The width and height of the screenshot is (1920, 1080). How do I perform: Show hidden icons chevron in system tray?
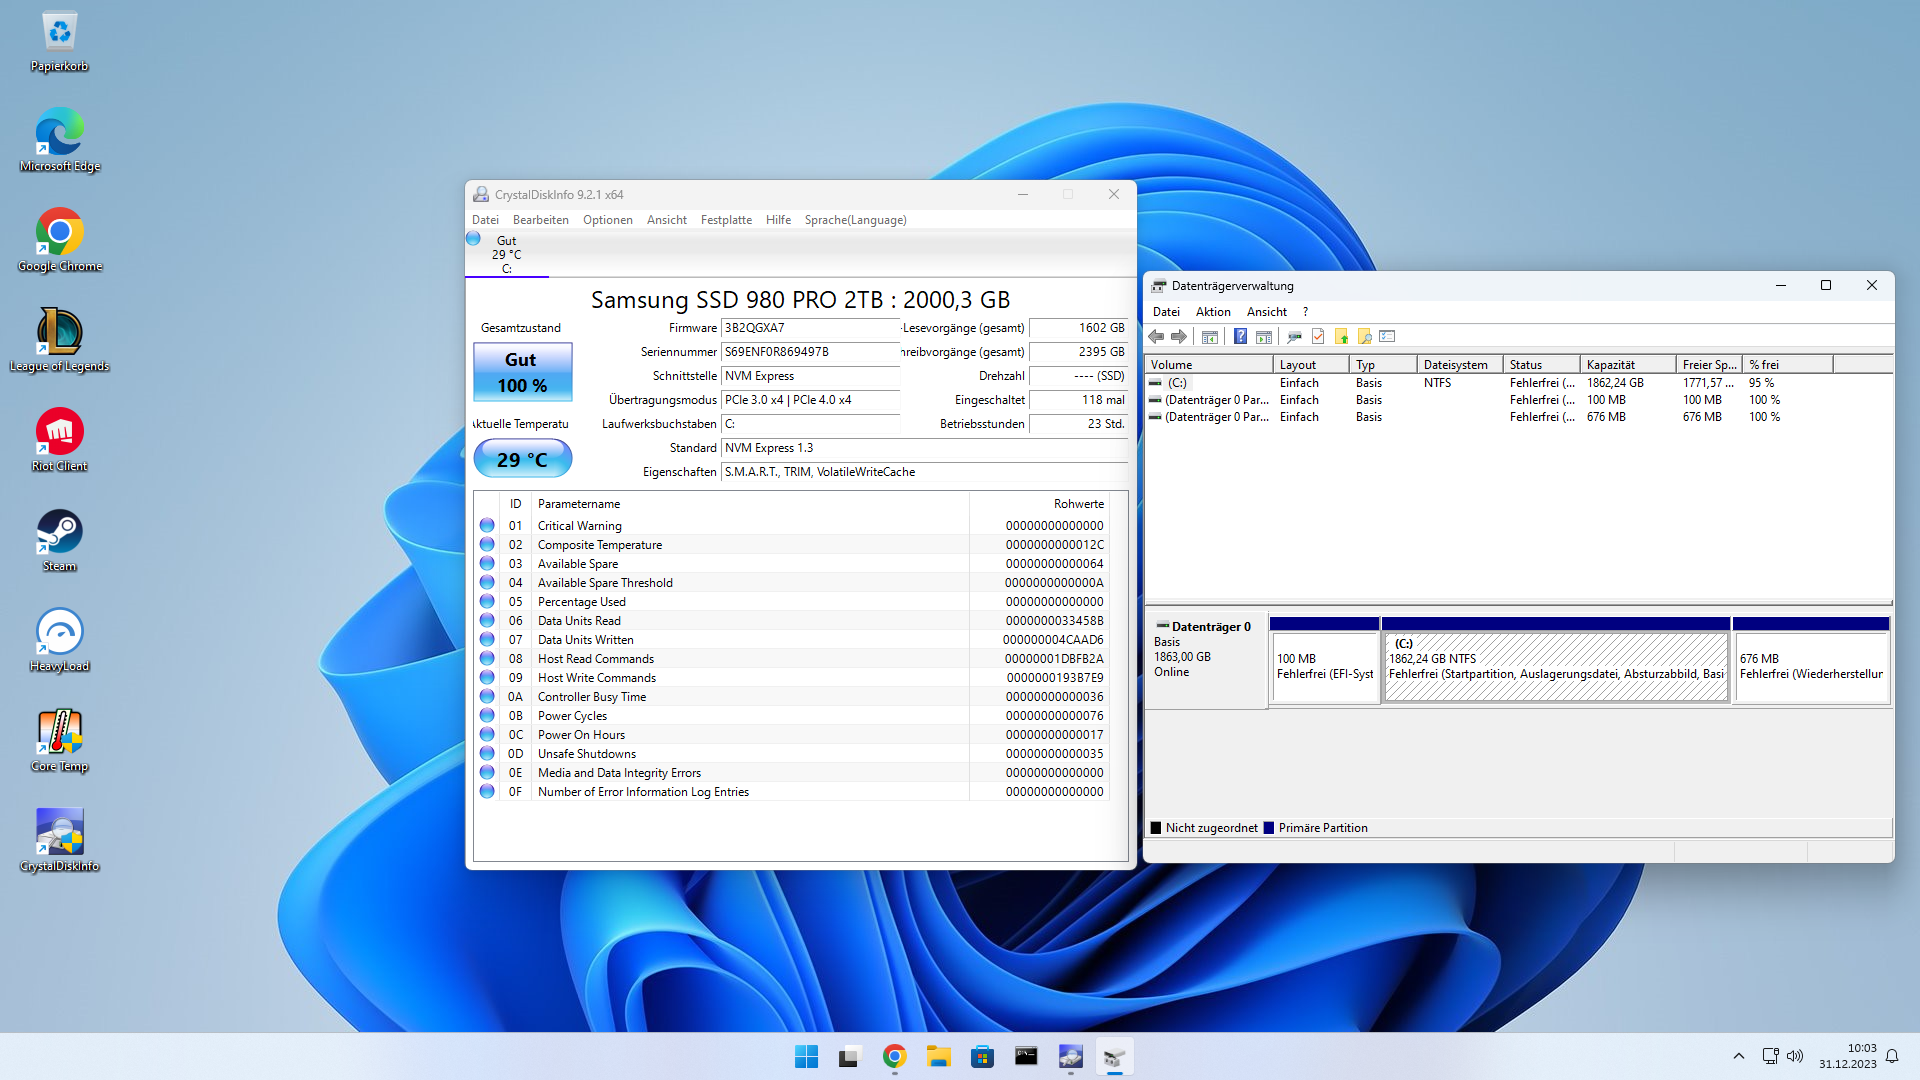(1738, 1056)
